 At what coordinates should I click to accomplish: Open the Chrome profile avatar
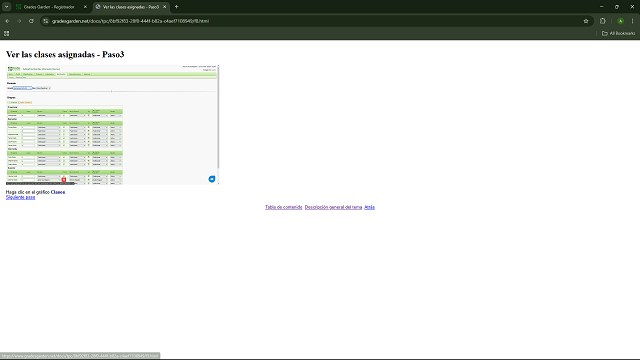(620, 21)
